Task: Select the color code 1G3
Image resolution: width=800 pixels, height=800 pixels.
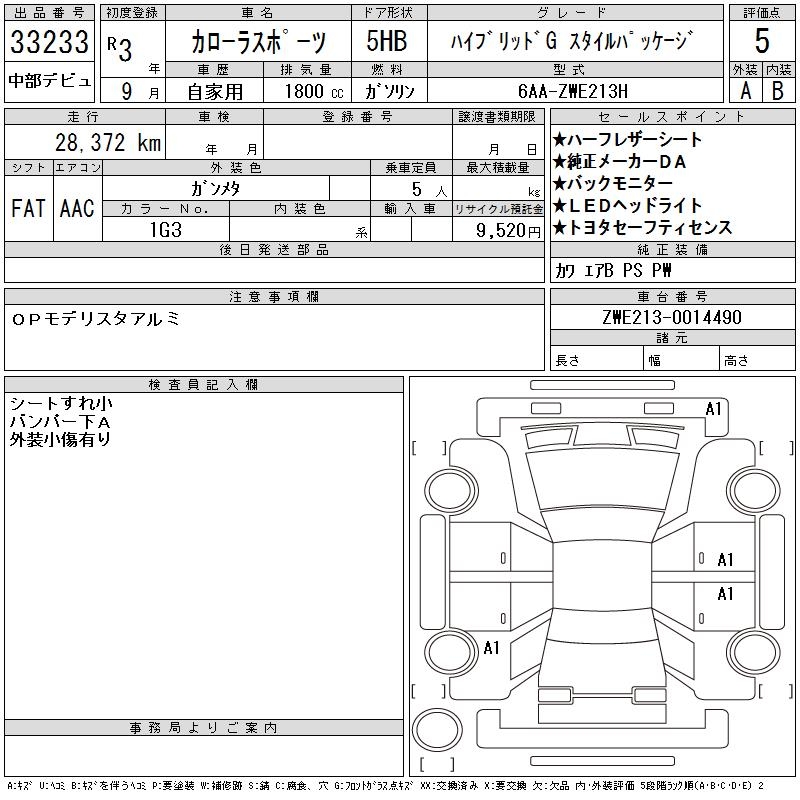Action: click(x=165, y=230)
